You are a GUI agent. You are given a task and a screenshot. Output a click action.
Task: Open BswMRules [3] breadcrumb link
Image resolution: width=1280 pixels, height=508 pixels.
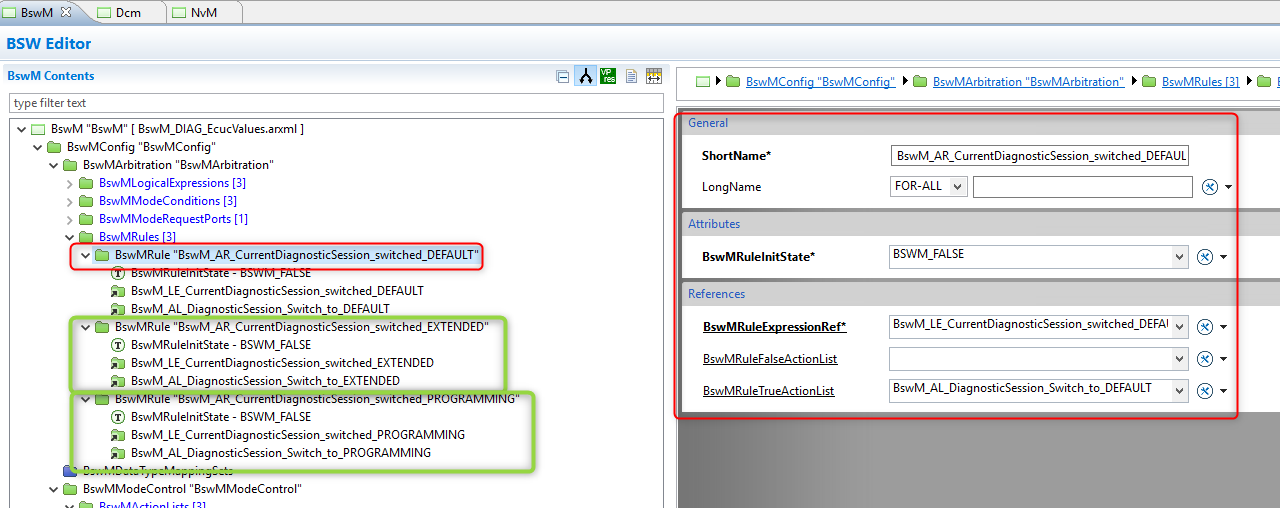coord(1200,82)
